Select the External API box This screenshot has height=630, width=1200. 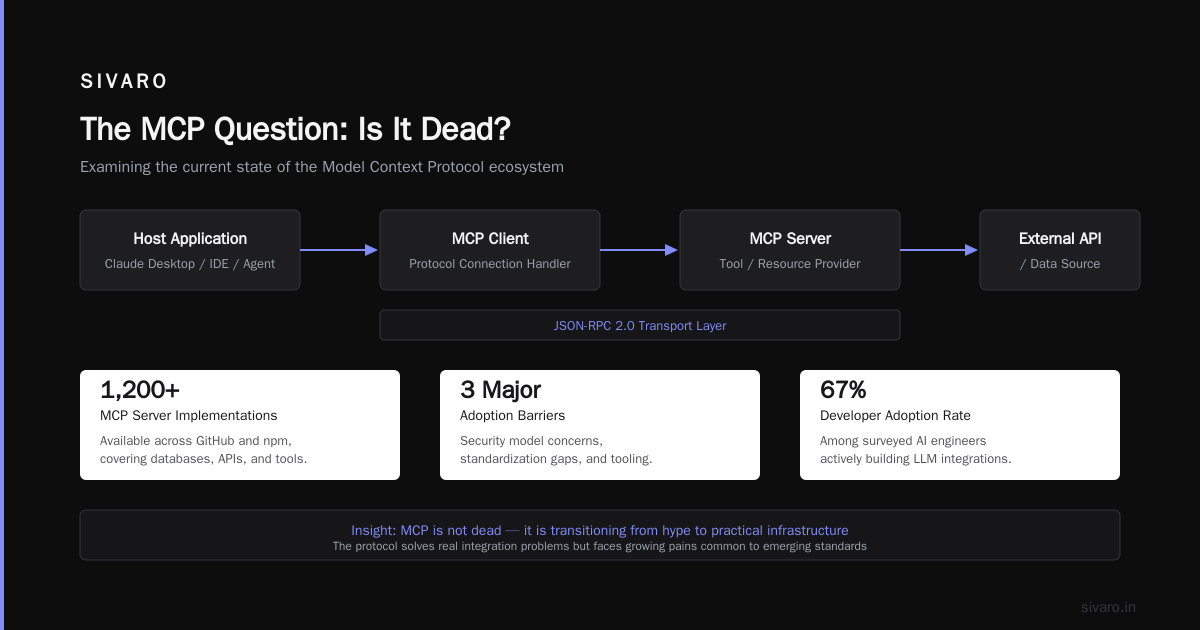point(1060,250)
